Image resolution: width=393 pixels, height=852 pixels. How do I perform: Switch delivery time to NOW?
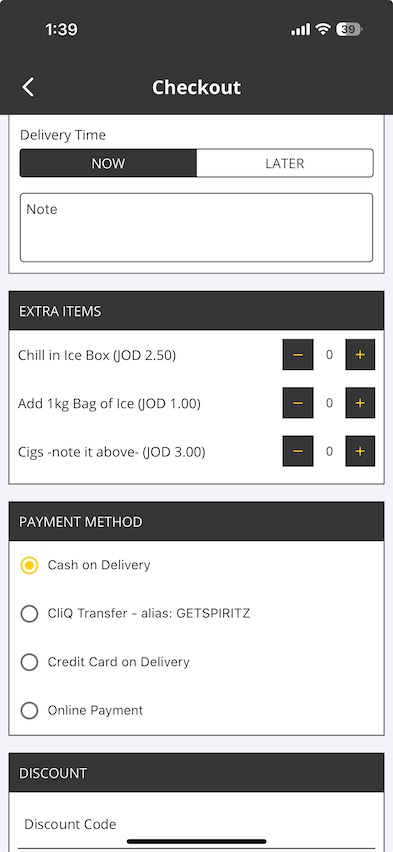(x=108, y=163)
